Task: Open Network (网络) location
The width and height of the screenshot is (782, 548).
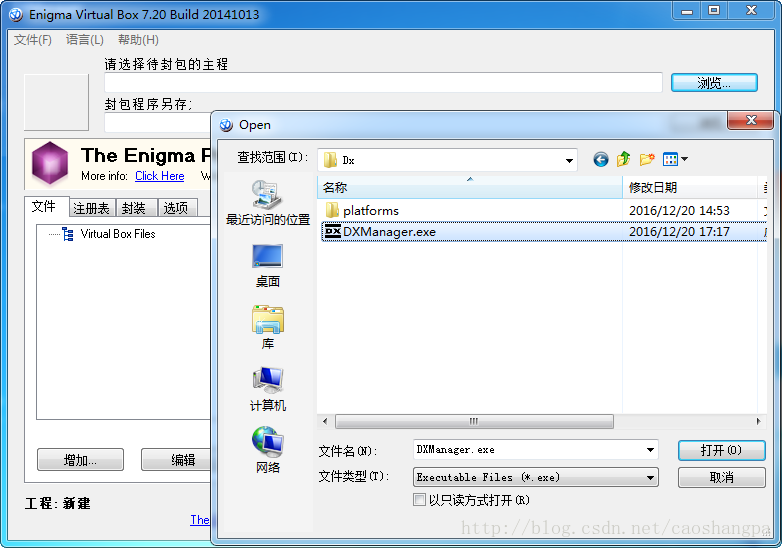Action: coord(268,450)
